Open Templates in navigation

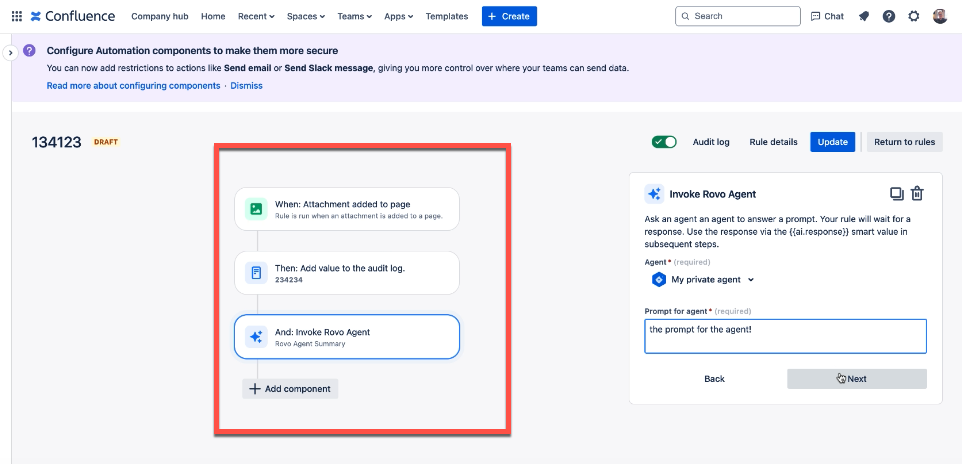(x=447, y=16)
